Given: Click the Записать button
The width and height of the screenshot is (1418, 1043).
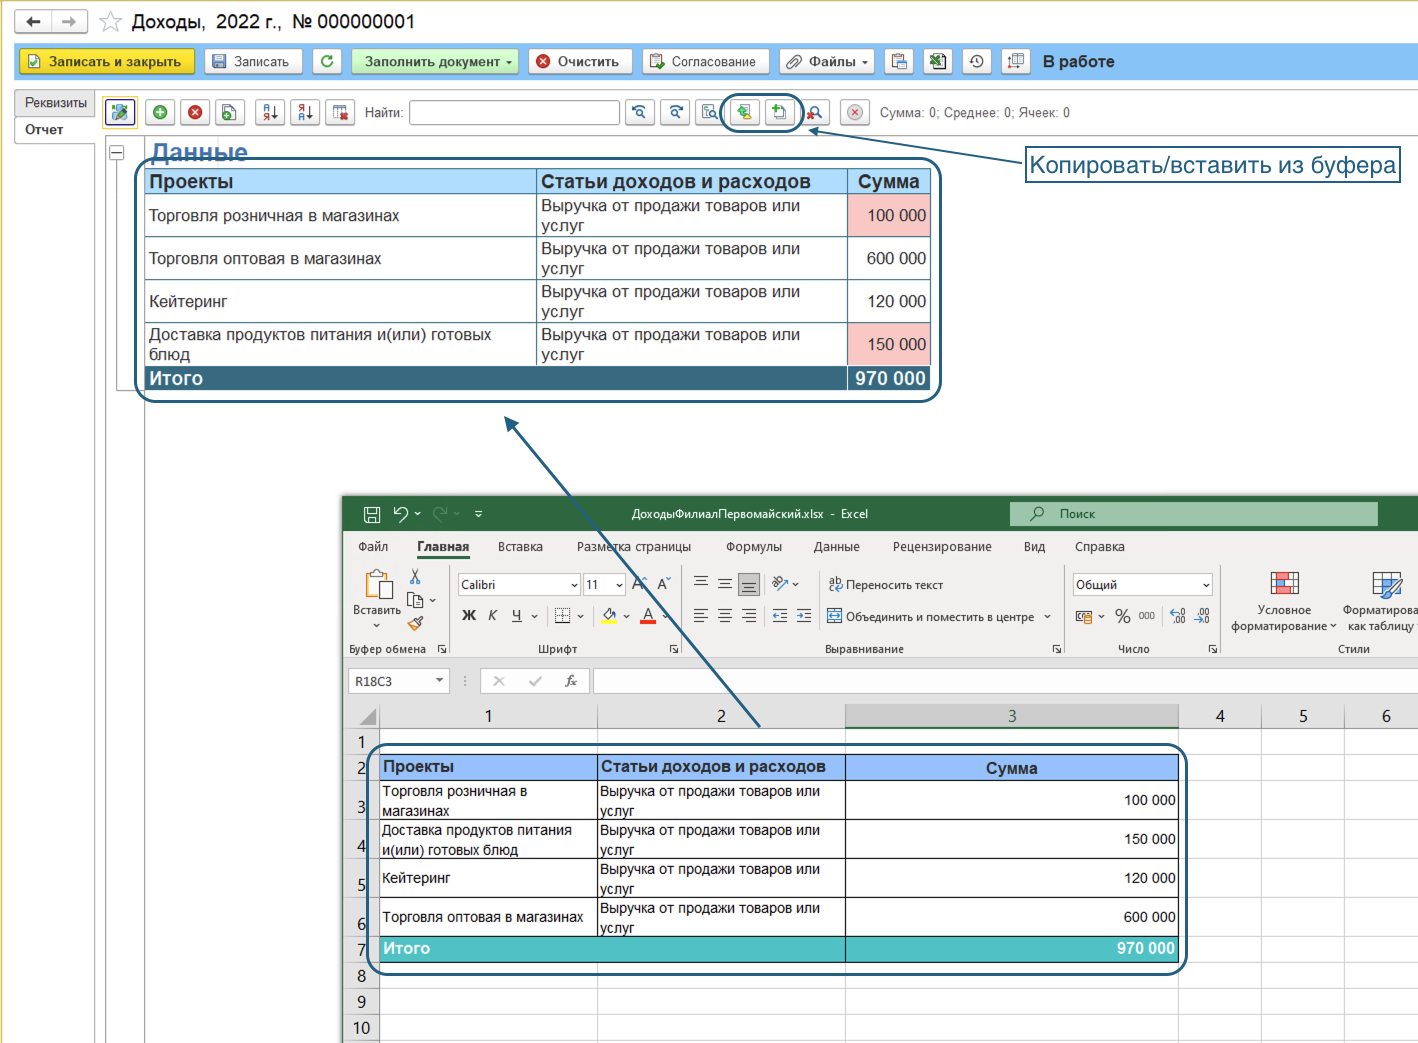Looking at the screenshot, I should pos(253,61).
